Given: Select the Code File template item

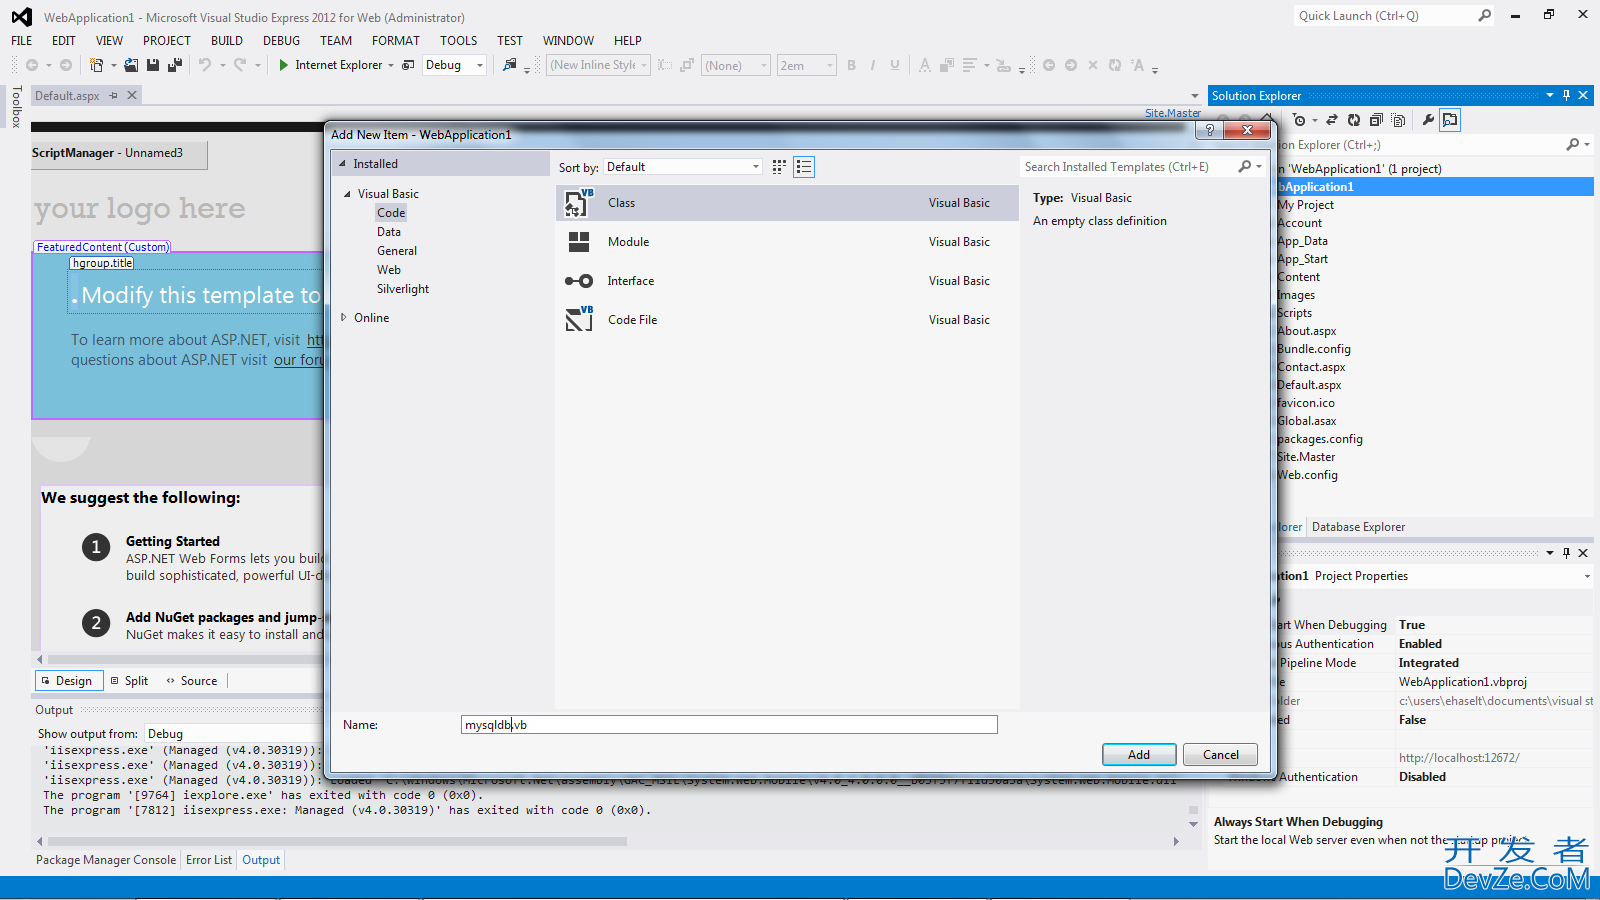Looking at the screenshot, I should [787, 320].
